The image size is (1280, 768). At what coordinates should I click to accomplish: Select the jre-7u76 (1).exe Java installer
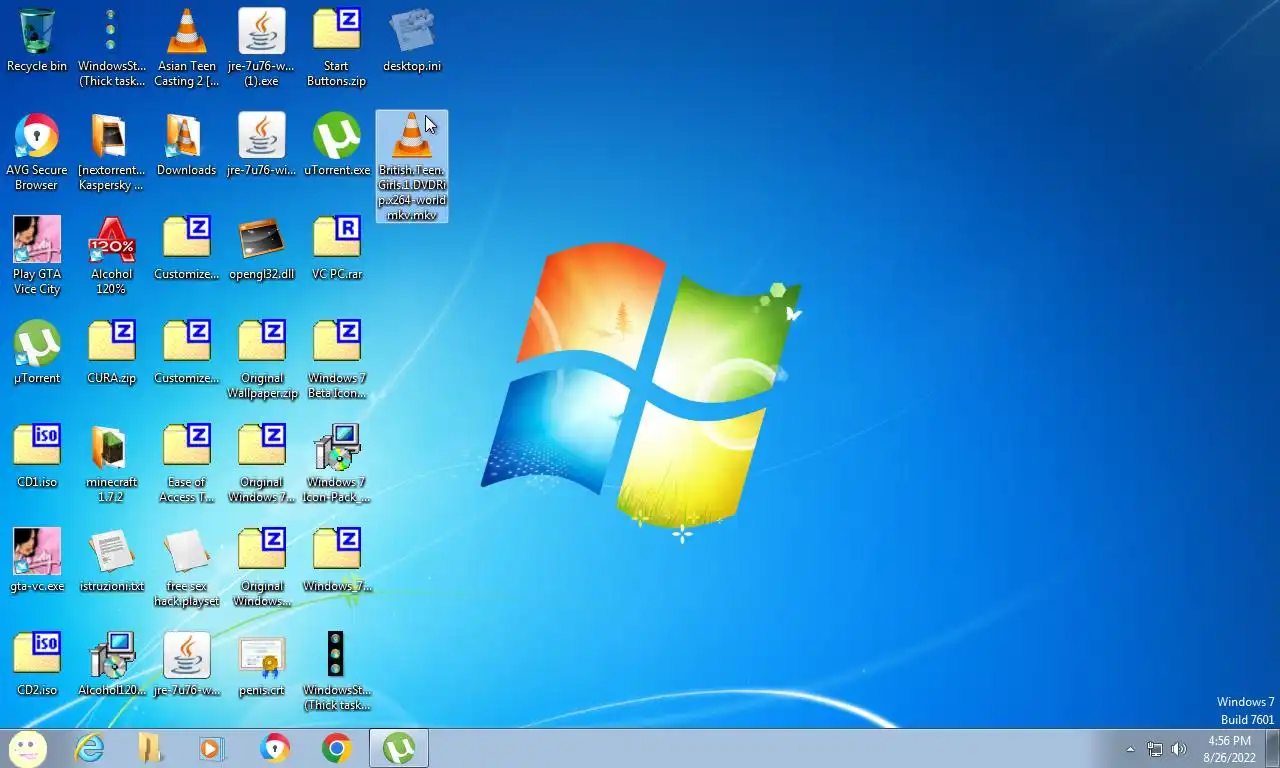coord(262,47)
